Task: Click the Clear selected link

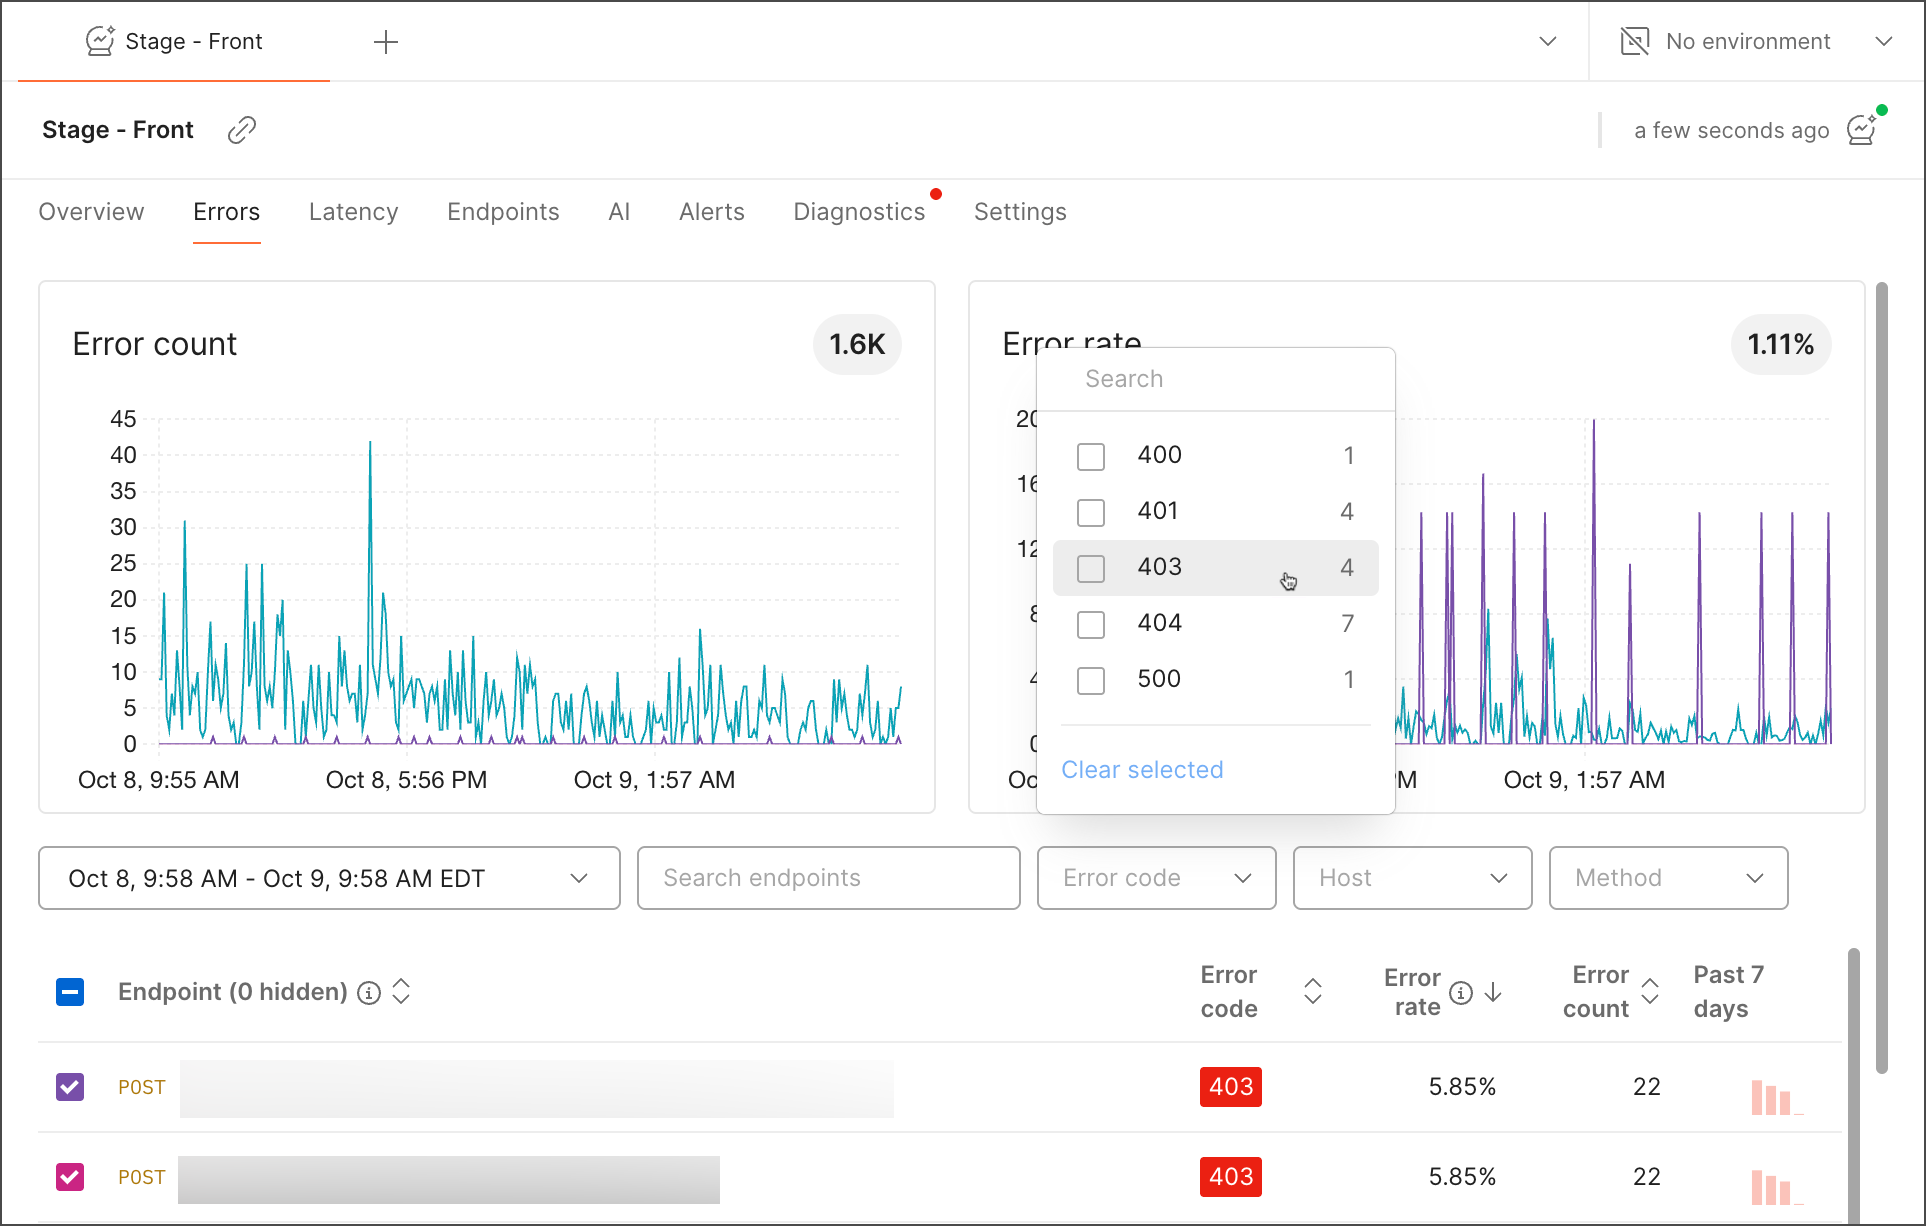Action: tap(1142, 770)
